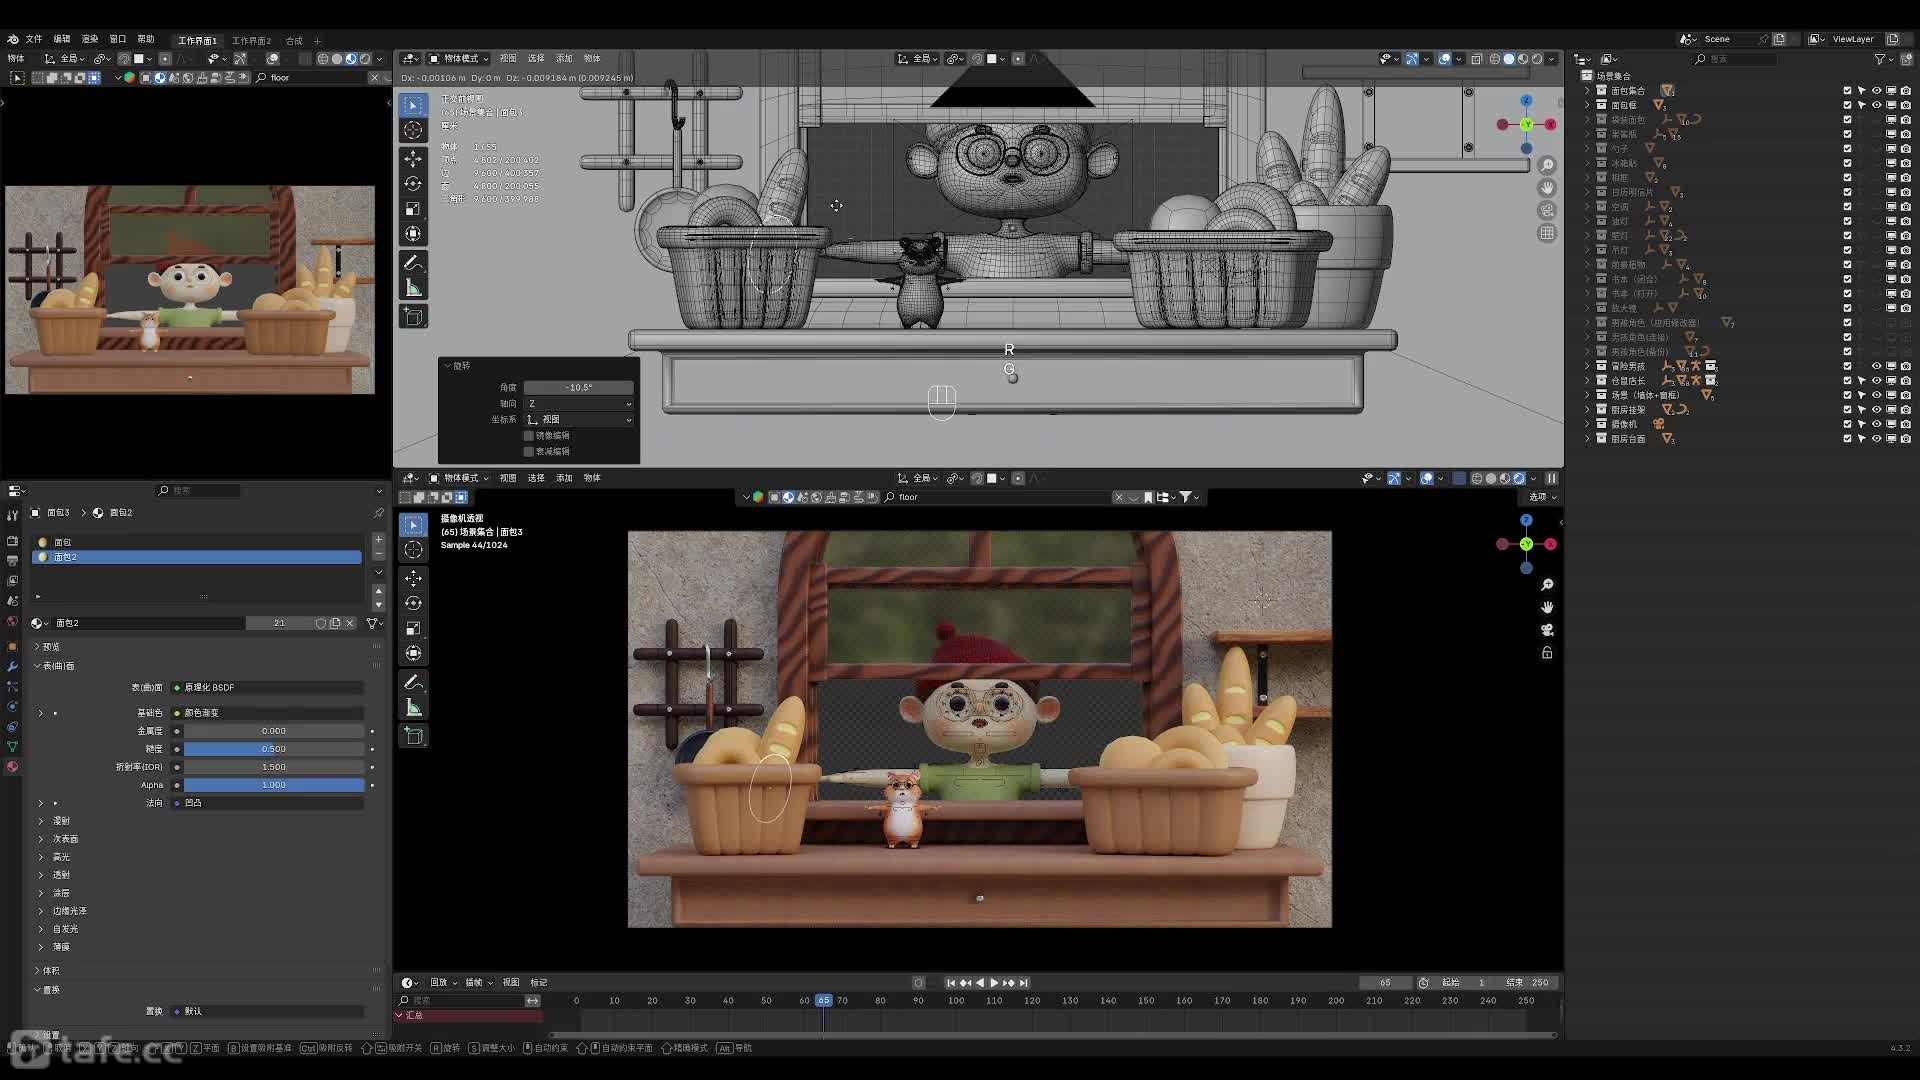
Task: Expand the 冒险男孩 collection in outliner
Action: coord(1587,366)
